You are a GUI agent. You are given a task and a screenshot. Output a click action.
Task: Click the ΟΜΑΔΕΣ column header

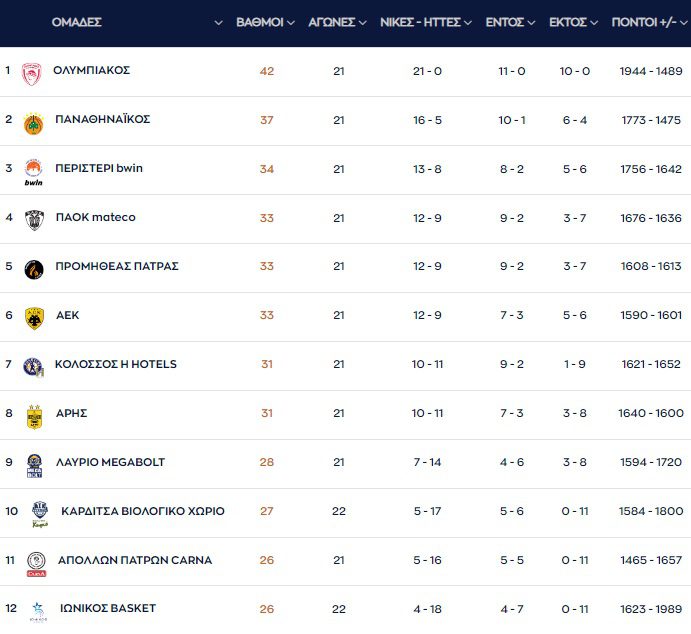(77, 22)
